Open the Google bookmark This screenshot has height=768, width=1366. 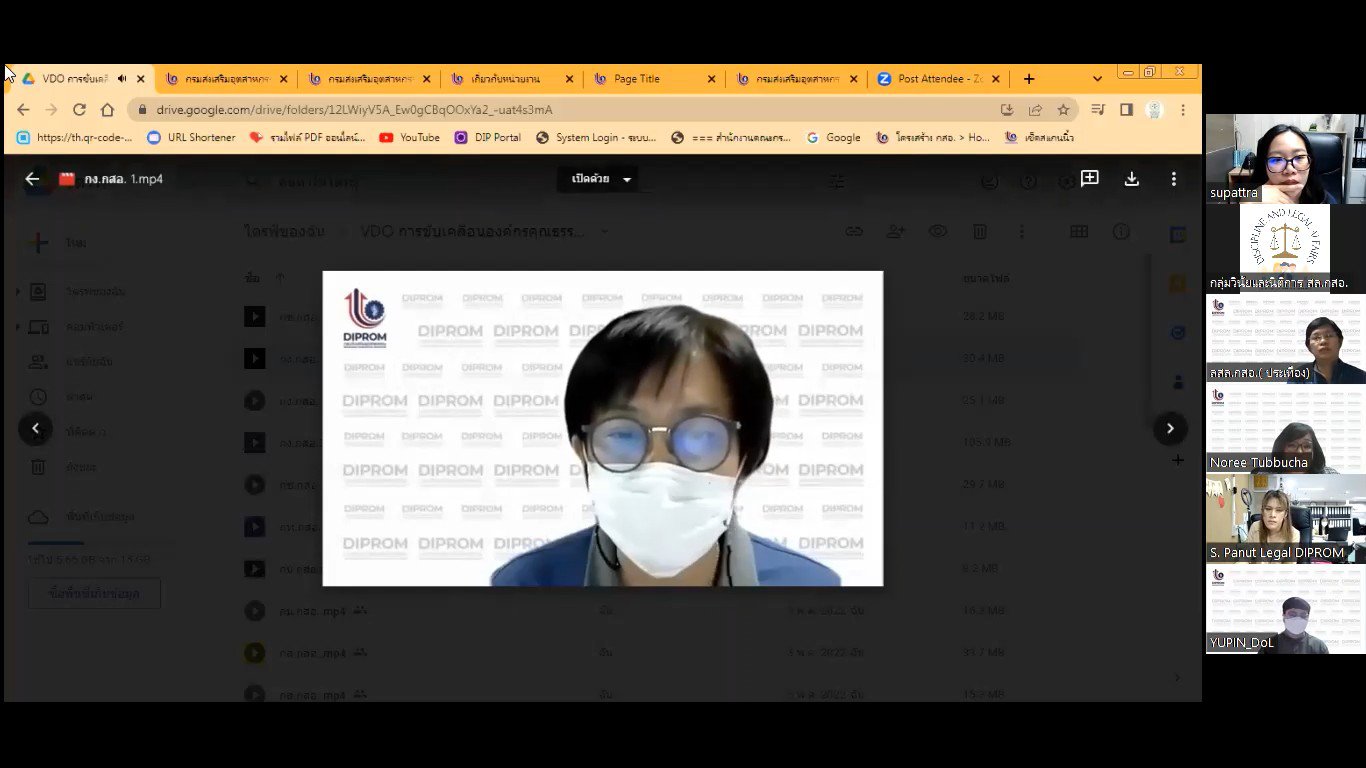click(833, 138)
